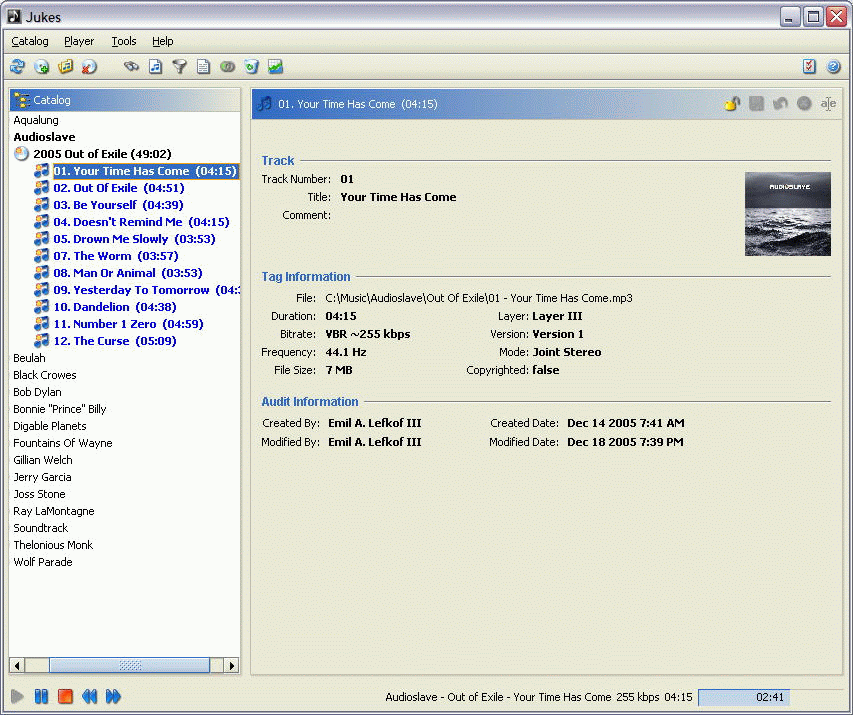Image resolution: width=853 pixels, height=715 pixels.
Task: Stop playback with the red stop button
Action: [65, 696]
